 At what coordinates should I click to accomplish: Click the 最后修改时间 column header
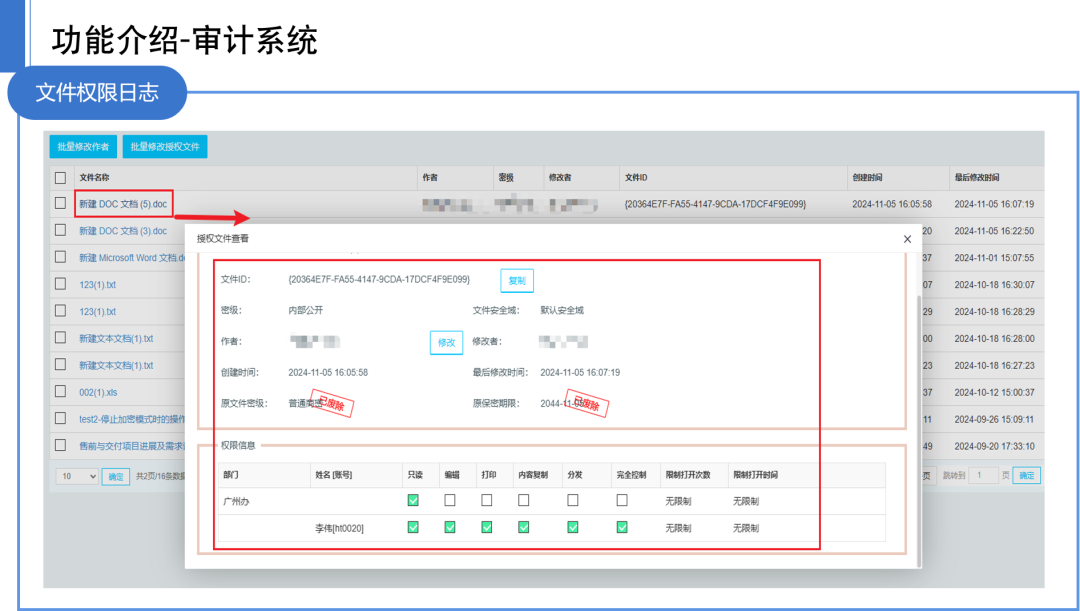pyautogui.click(x=977, y=178)
